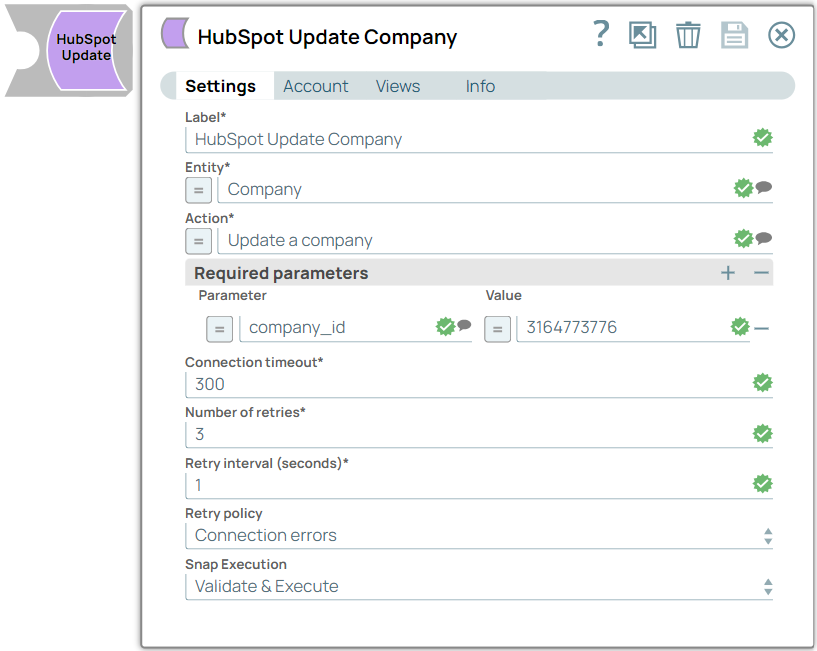This screenshot has height=651, width=817.
Task: Open the Snap Execution dropdown
Action: [479, 587]
